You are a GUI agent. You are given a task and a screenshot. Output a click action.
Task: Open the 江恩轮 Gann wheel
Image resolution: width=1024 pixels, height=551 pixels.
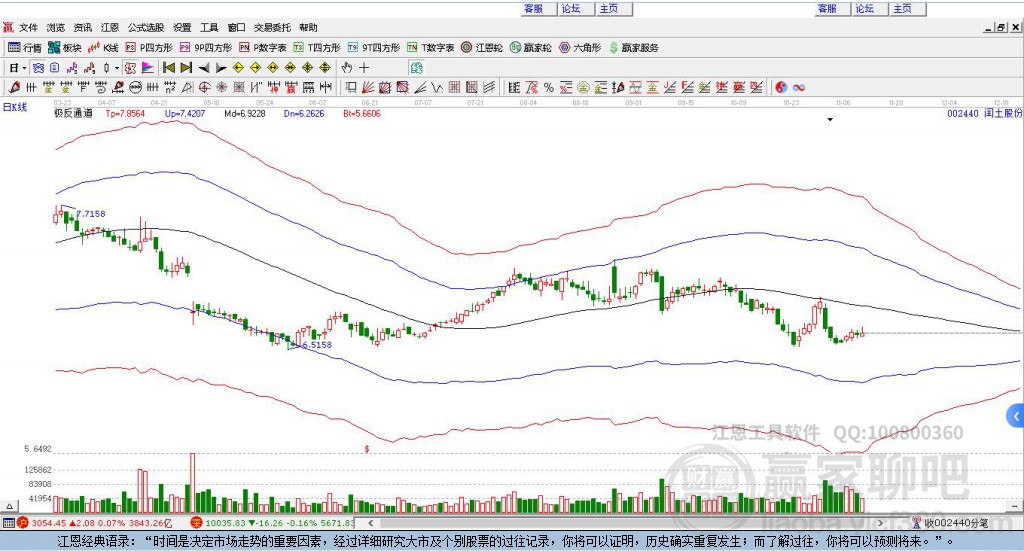(x=482, y=48)
